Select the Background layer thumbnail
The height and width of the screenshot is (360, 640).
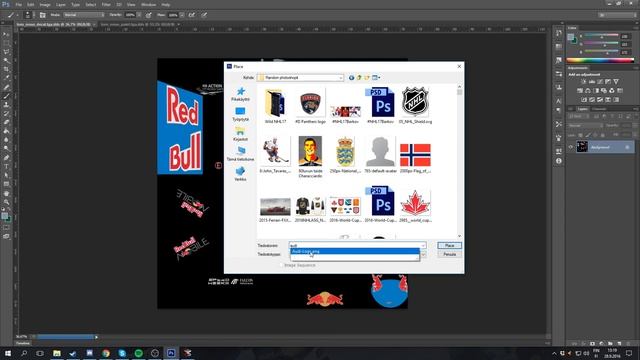point(582,147)
